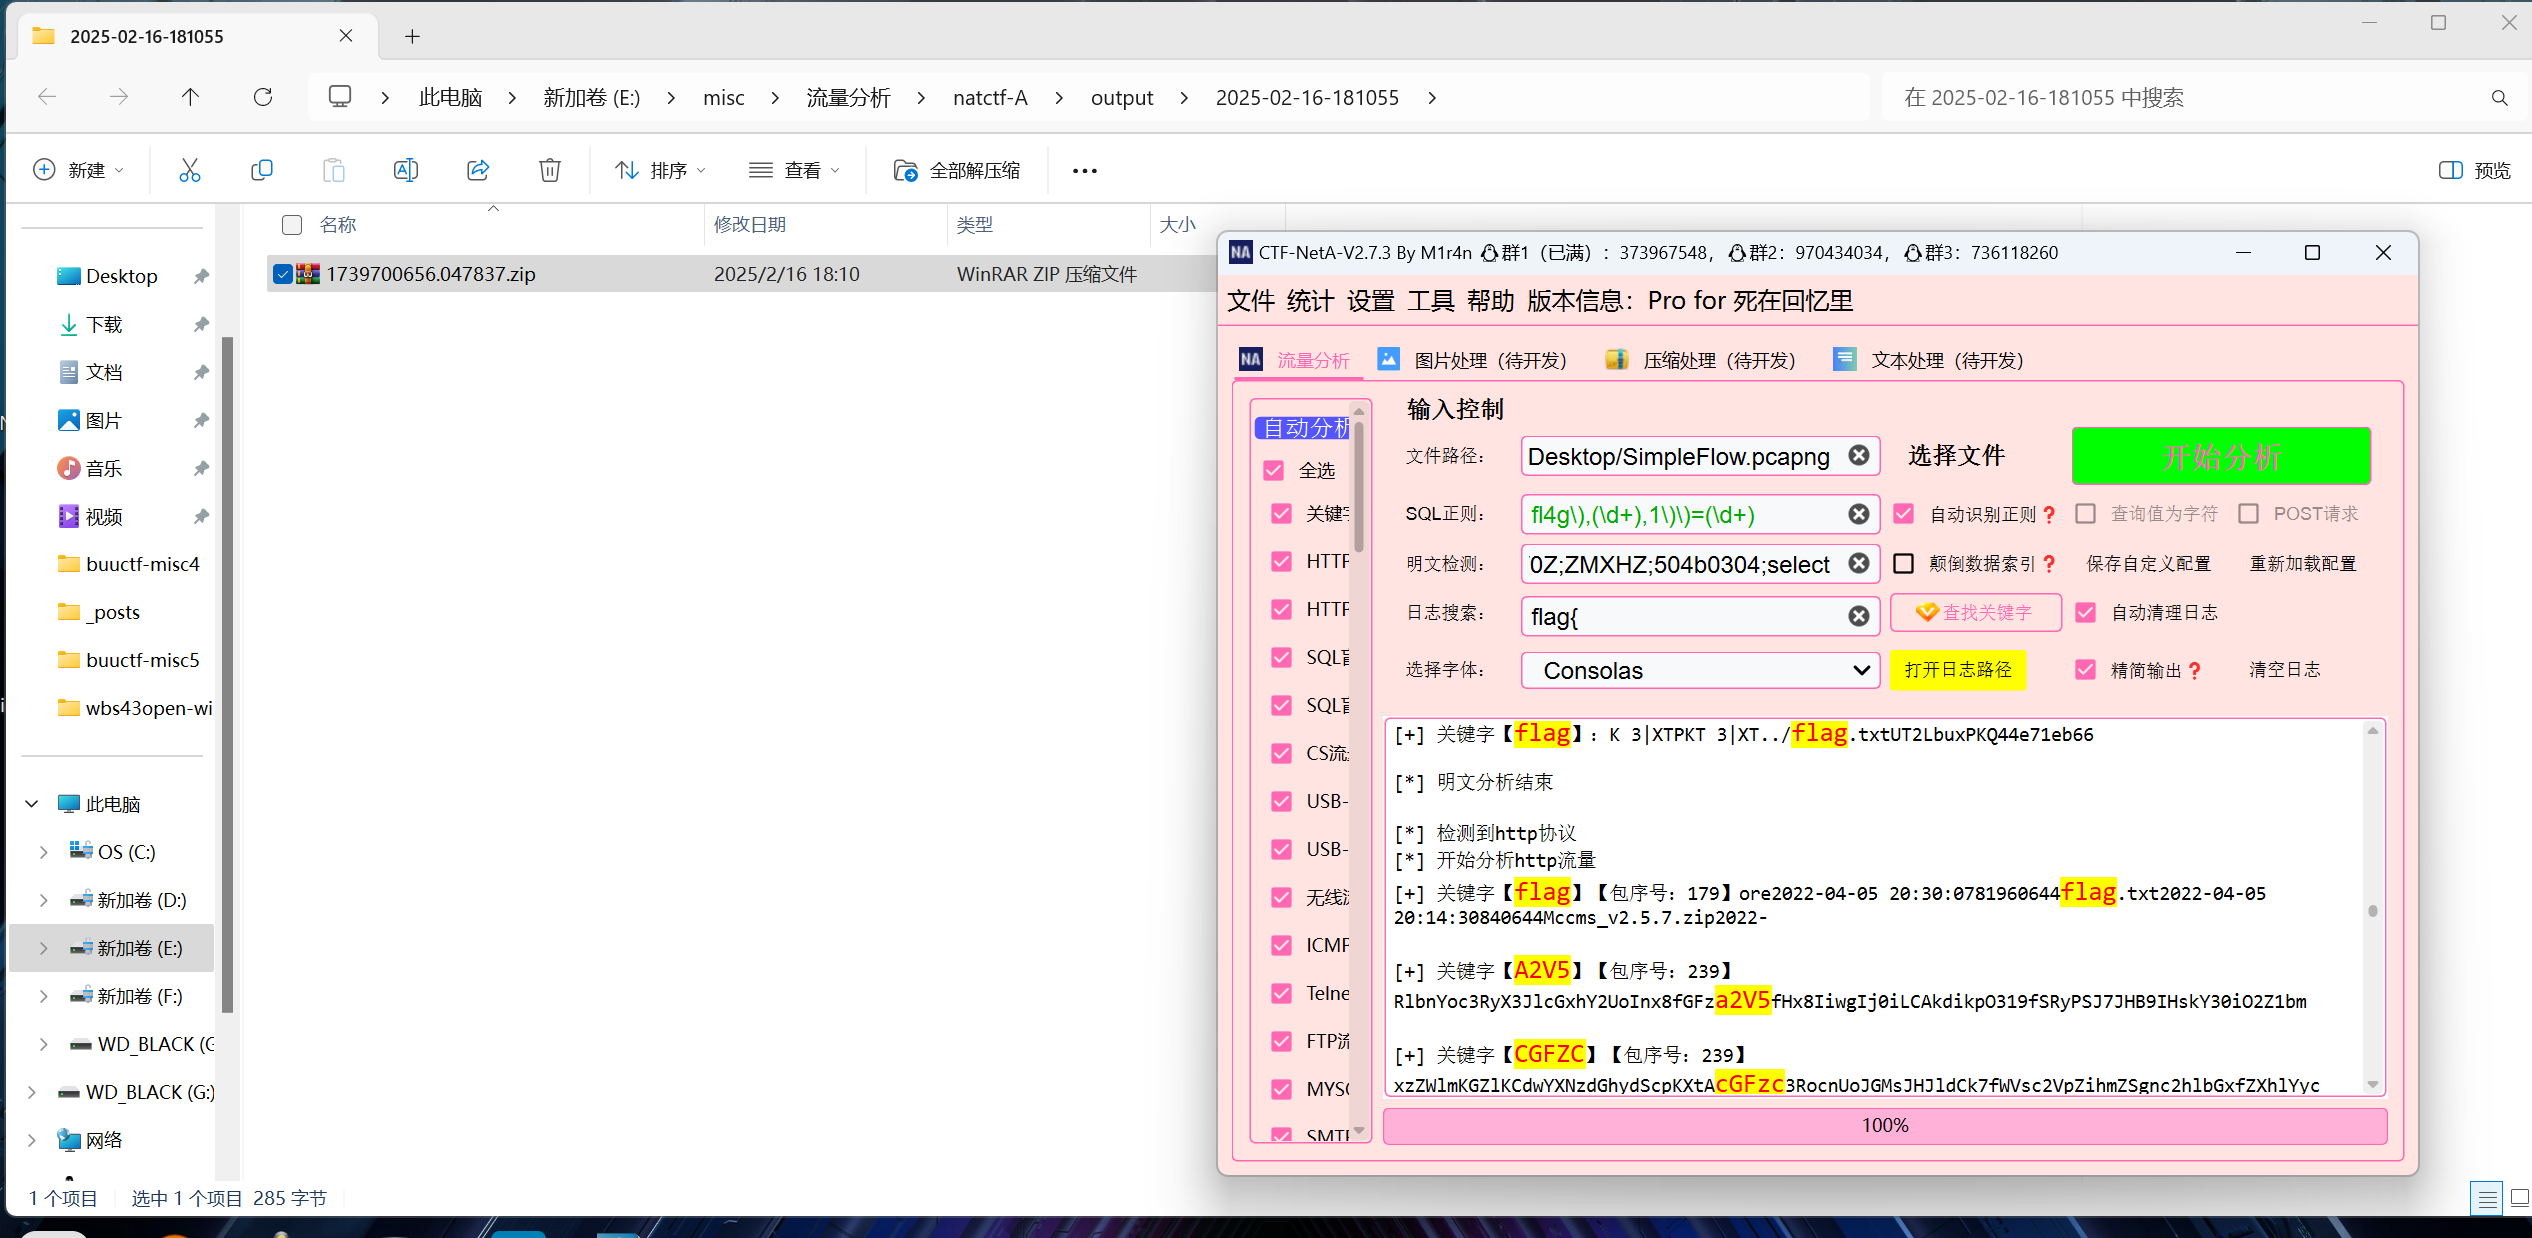The image size is (2532, 1238).
Task: Clear the plaintext detection field
Action: (1858, 564)
